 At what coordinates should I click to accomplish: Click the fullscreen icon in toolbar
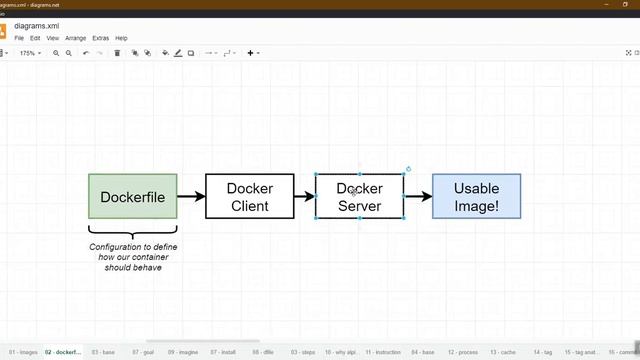coord(629,53)
